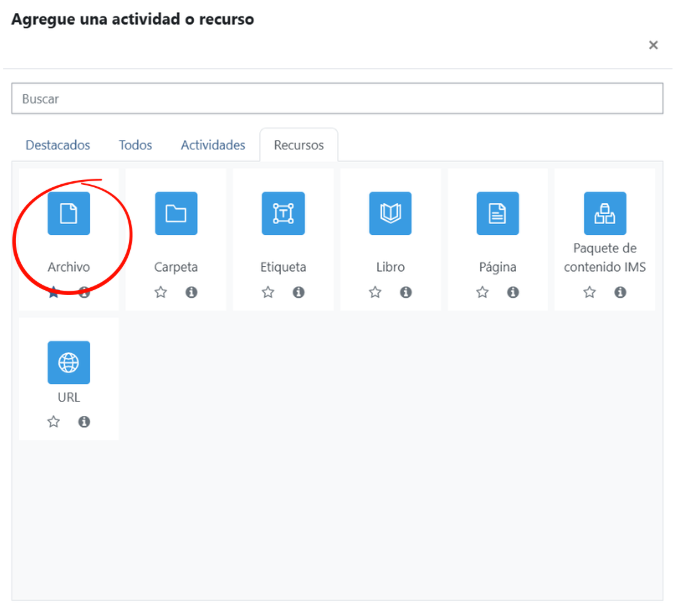The image size is (676, 613).
Task: Star the Carpeta resource as favorite
Action: [161, 292]
